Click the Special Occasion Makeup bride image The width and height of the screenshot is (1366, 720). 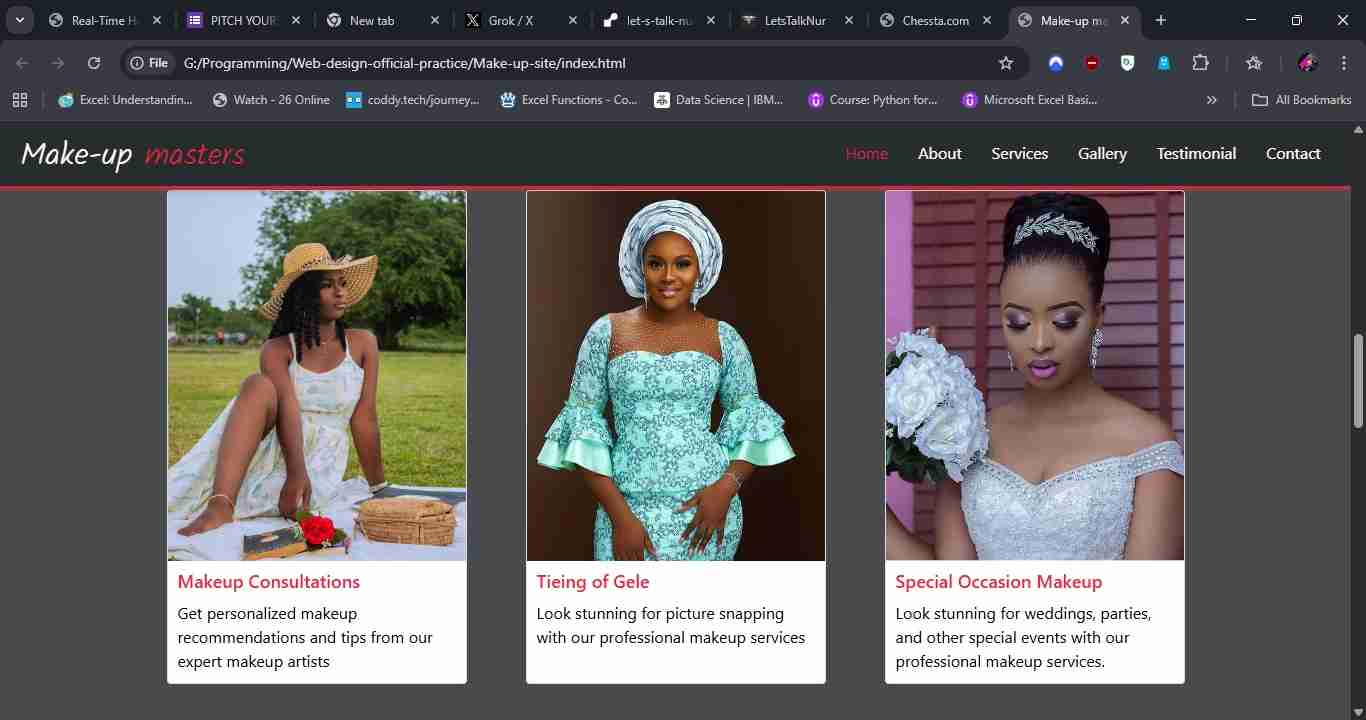[x=1034, y=375]
